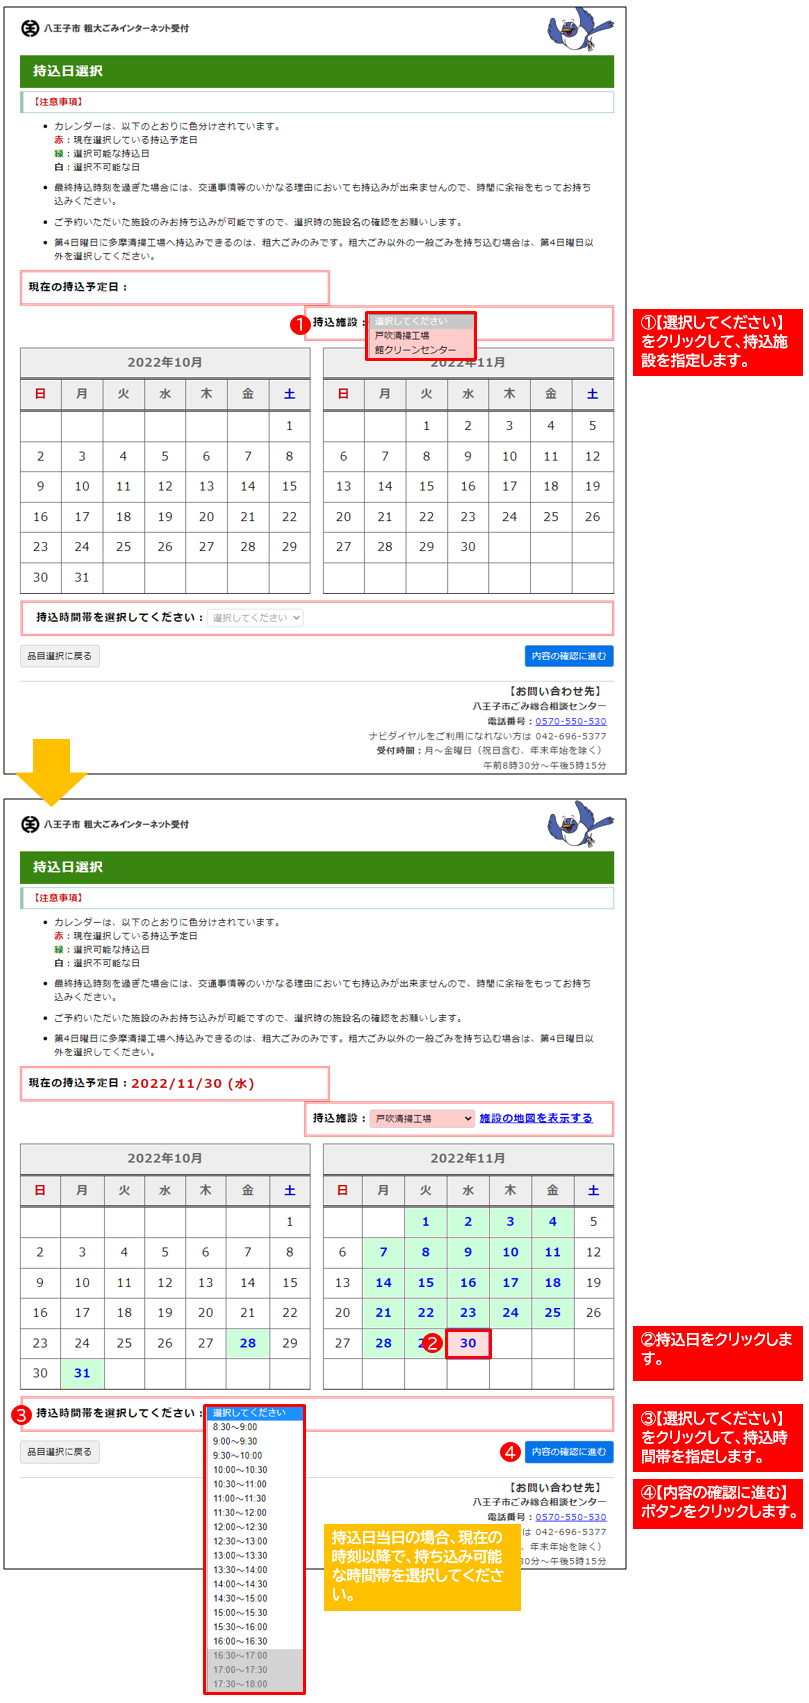Click 品目選択に戻る button in the upper page
The width and height of the screenshot is (809, 1703).
pyautogui.click(x=60, y=656)
